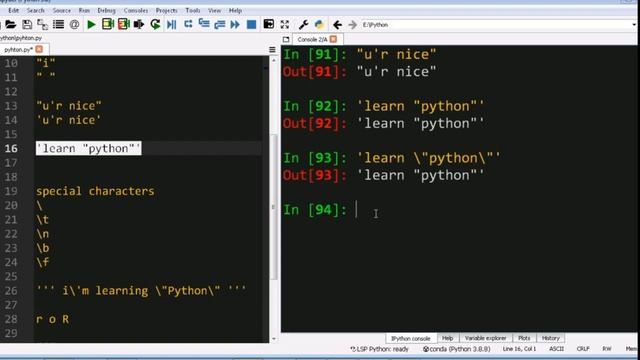Click ASCII encoding status entry
640x360 pixels.
click(556, 349)
